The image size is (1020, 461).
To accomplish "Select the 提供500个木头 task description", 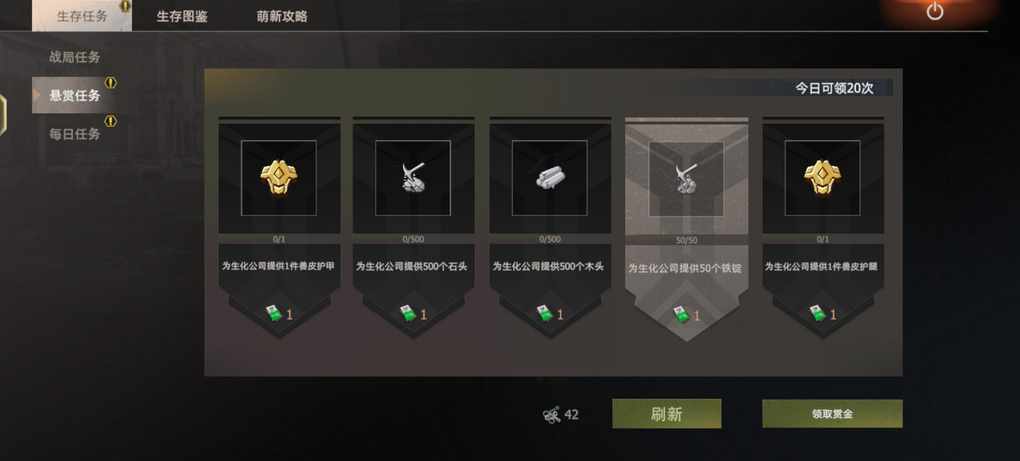I will click(550, 267).
